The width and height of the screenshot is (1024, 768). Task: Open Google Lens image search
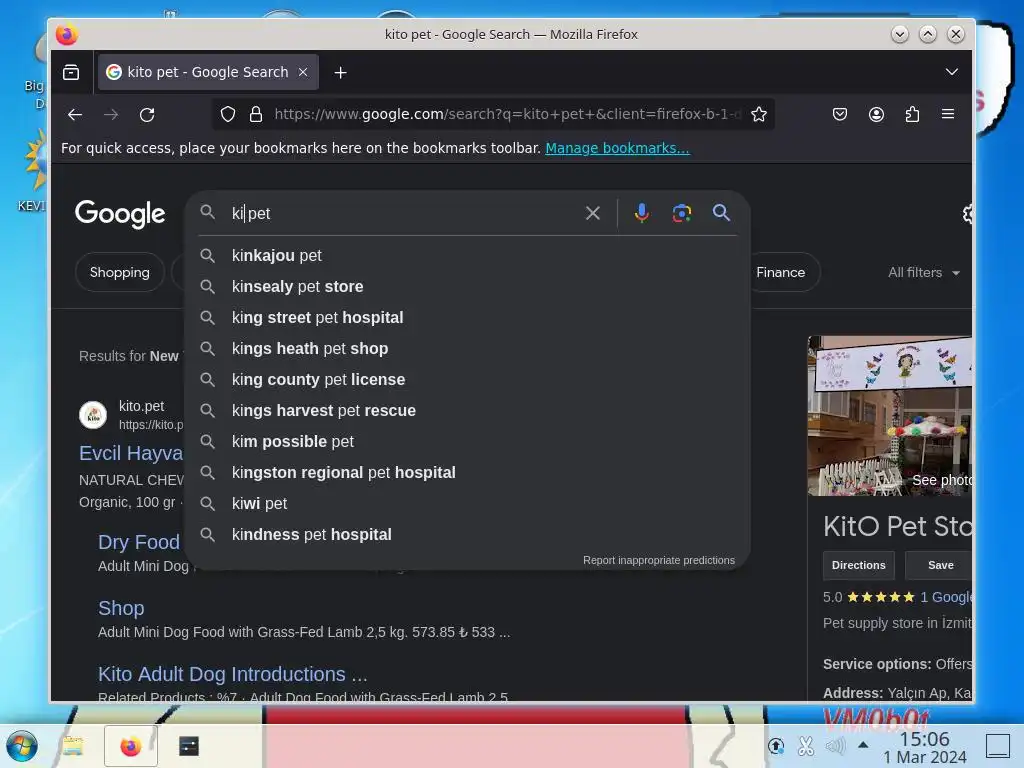pos(682,213)
